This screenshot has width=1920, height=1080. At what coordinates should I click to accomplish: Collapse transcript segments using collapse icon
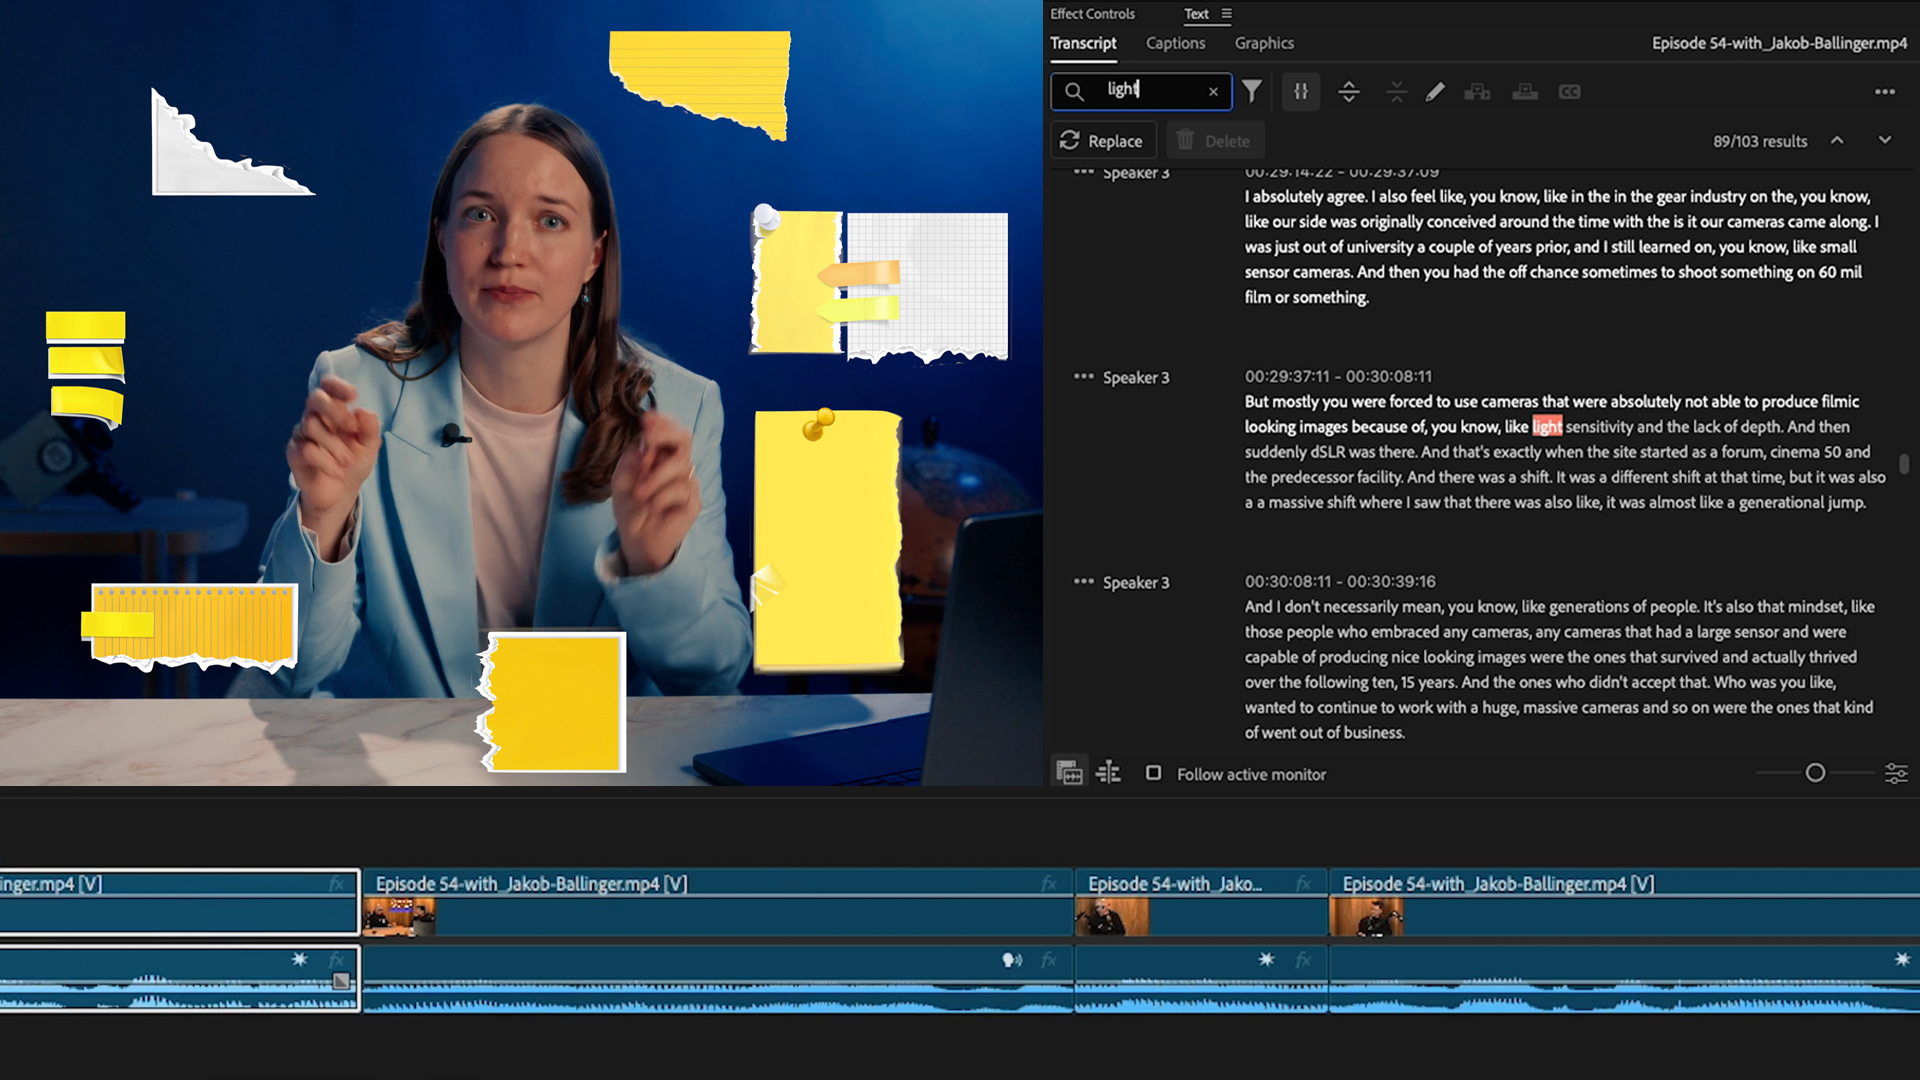point(1396,92)
